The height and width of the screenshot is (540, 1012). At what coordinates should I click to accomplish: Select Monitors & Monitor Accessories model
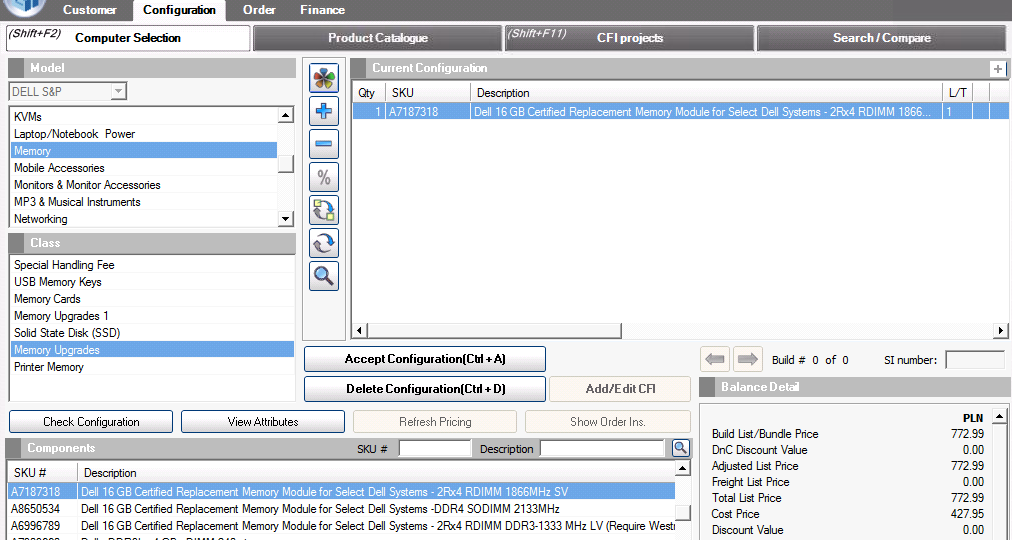coord(143,185)
